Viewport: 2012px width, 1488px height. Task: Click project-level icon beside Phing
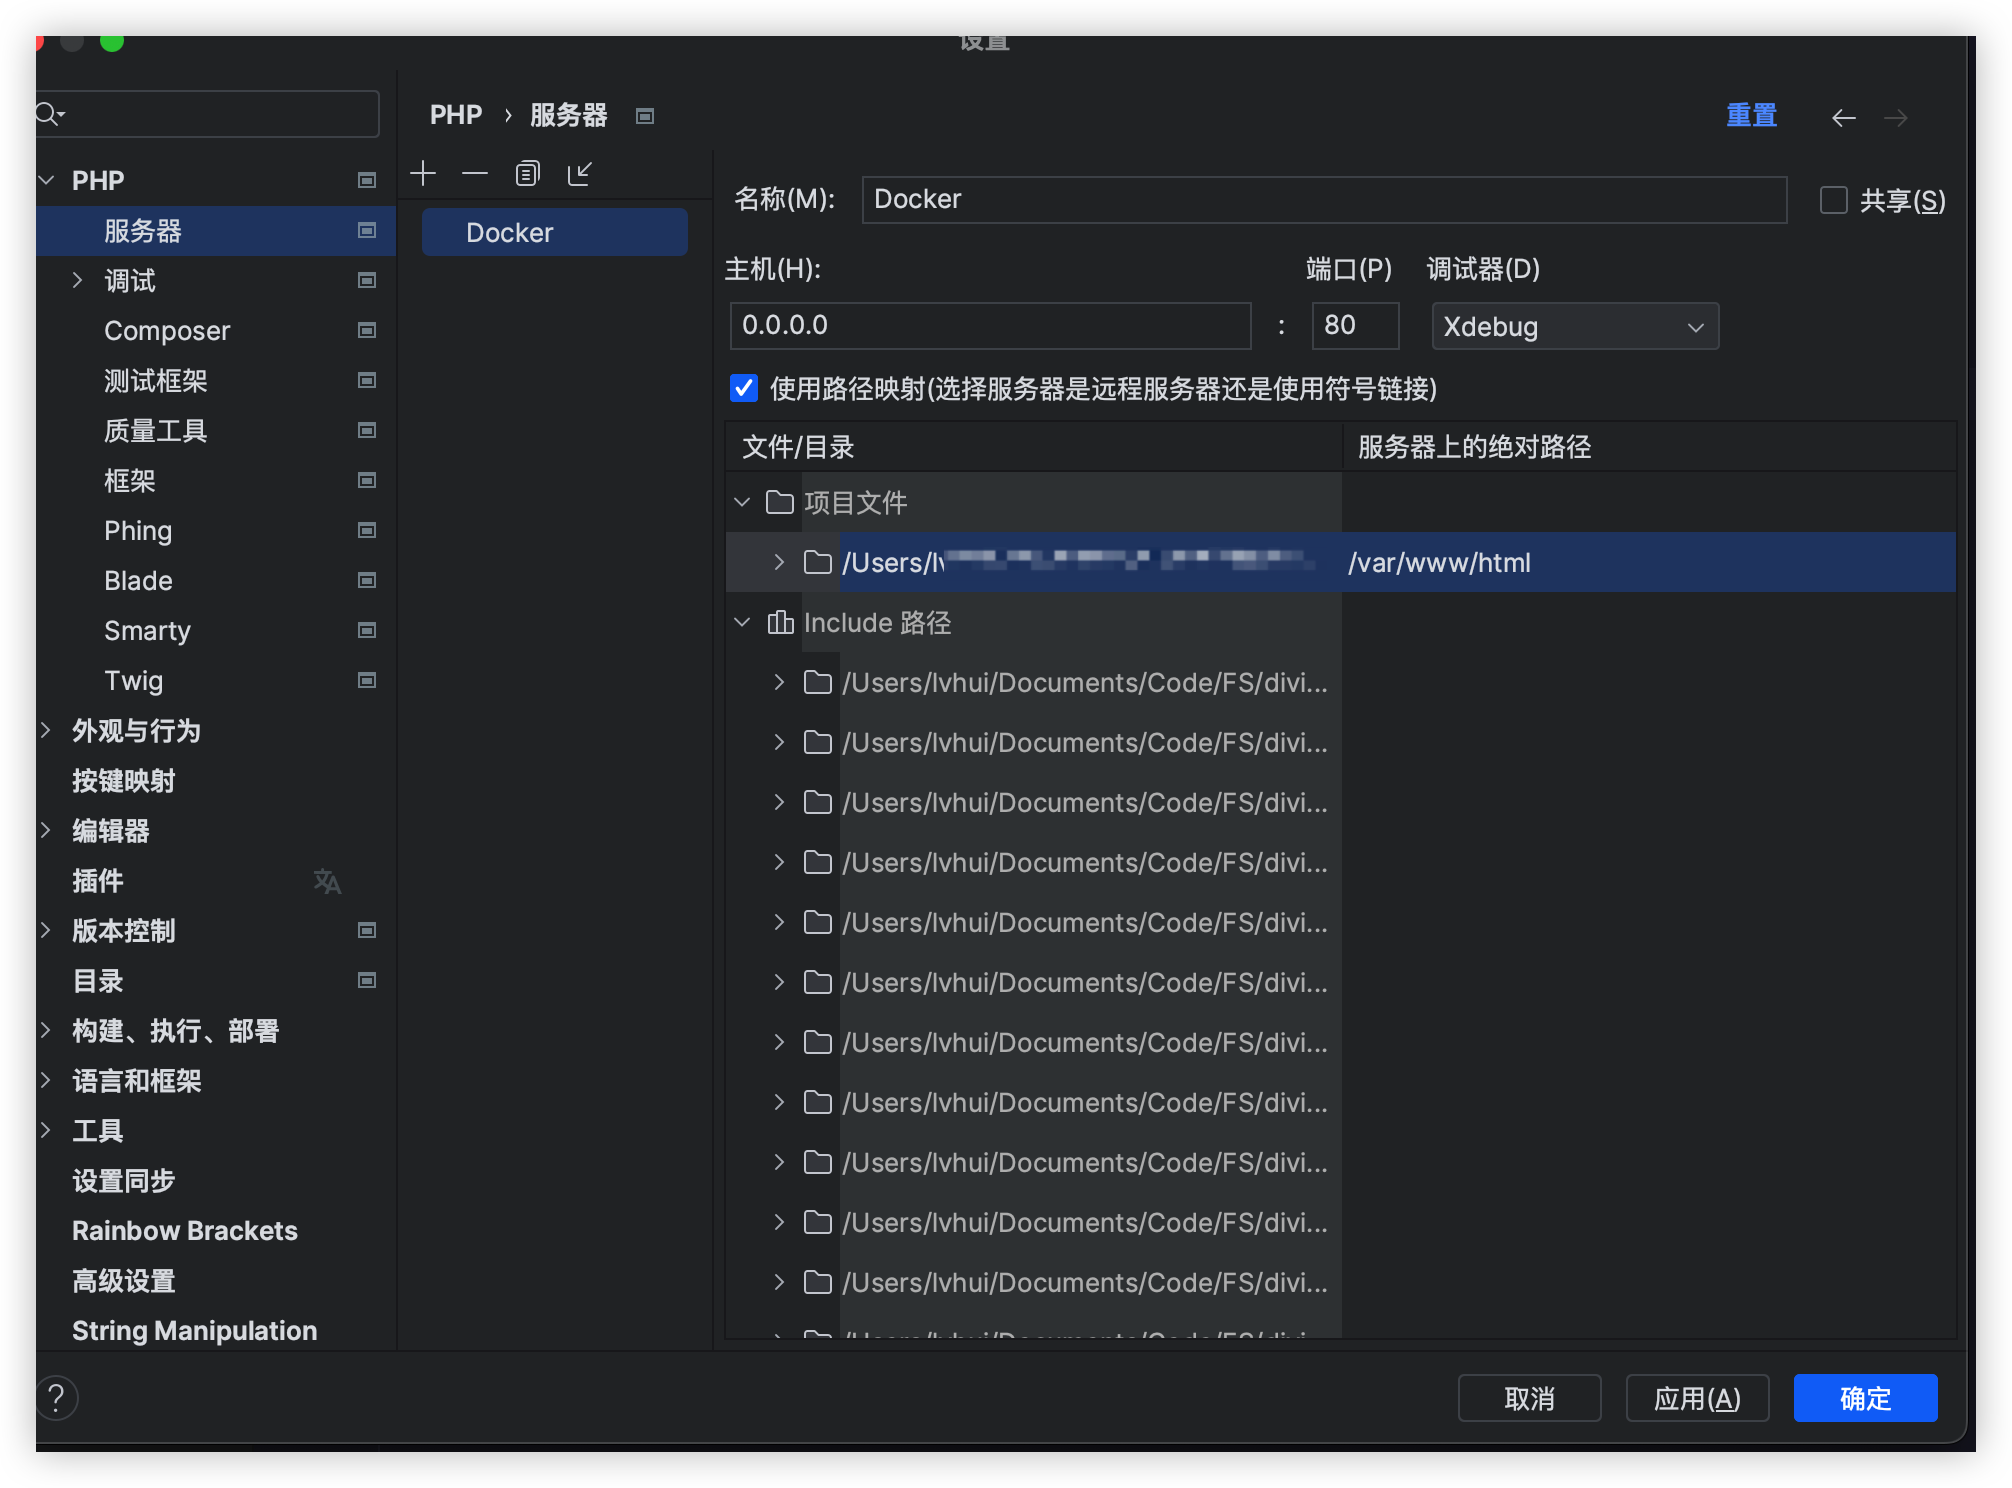click(x=367, y=530)
